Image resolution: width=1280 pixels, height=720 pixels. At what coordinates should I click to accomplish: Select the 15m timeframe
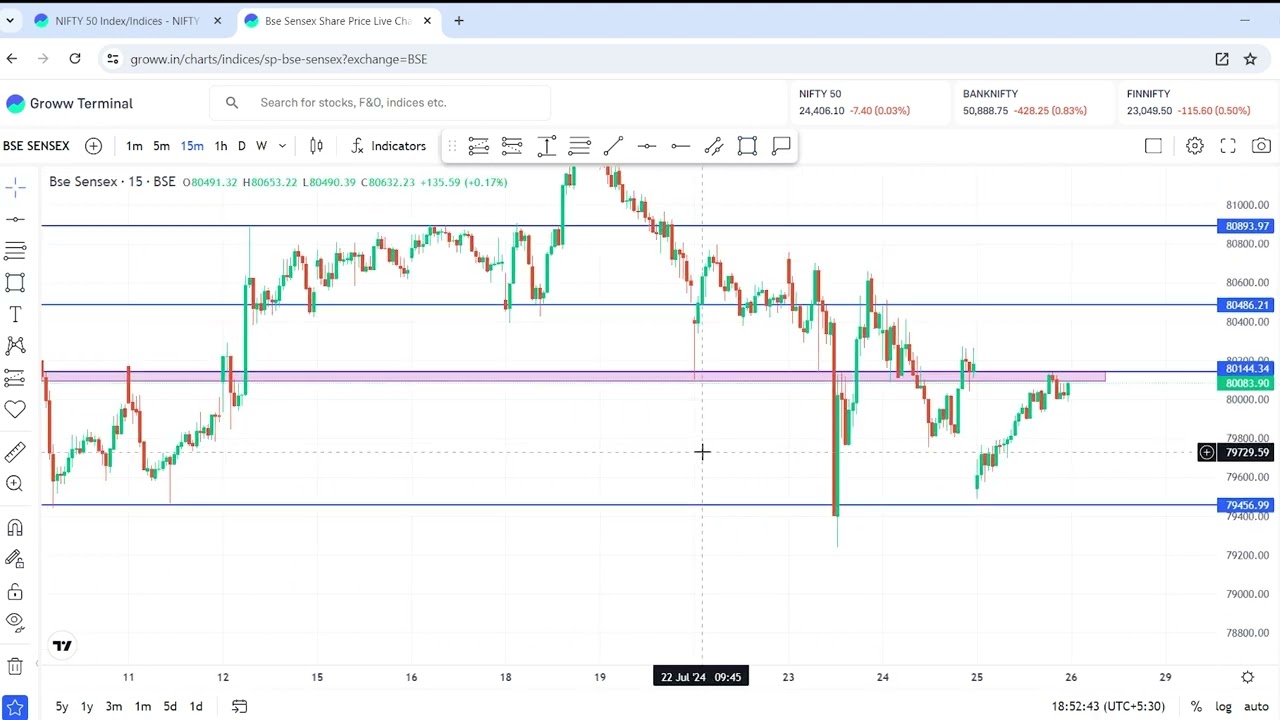pyautogui.click(x=192, y=146)
